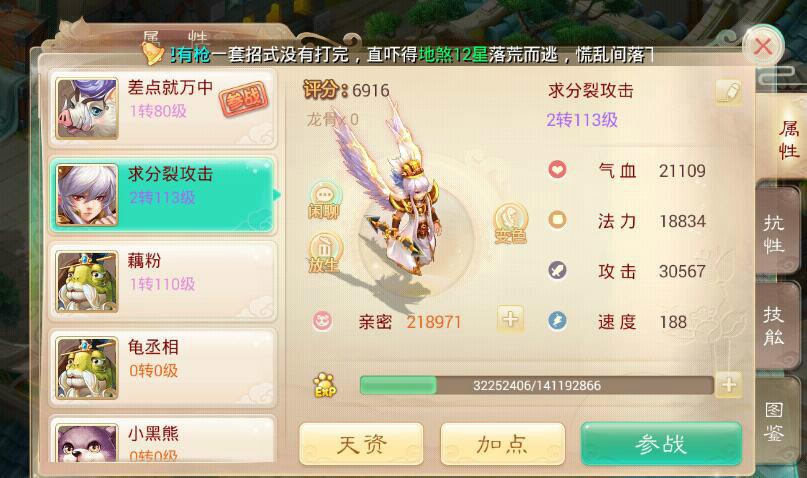Click the plus icon next to 亲密 value
Screen dimensions: 807x478
(x=510, y=319)
